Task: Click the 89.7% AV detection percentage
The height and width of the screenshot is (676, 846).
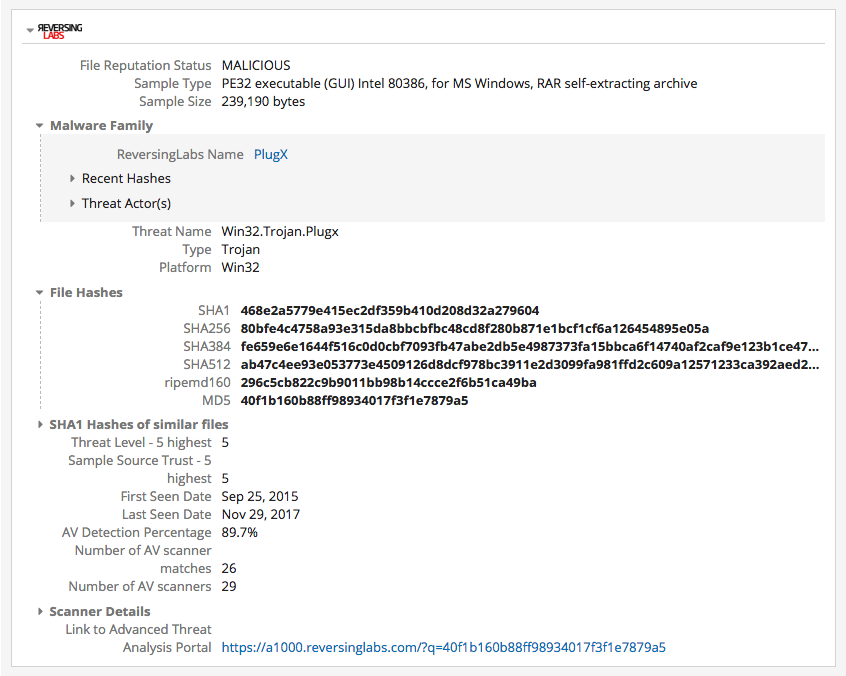Action: click(240, 533)
